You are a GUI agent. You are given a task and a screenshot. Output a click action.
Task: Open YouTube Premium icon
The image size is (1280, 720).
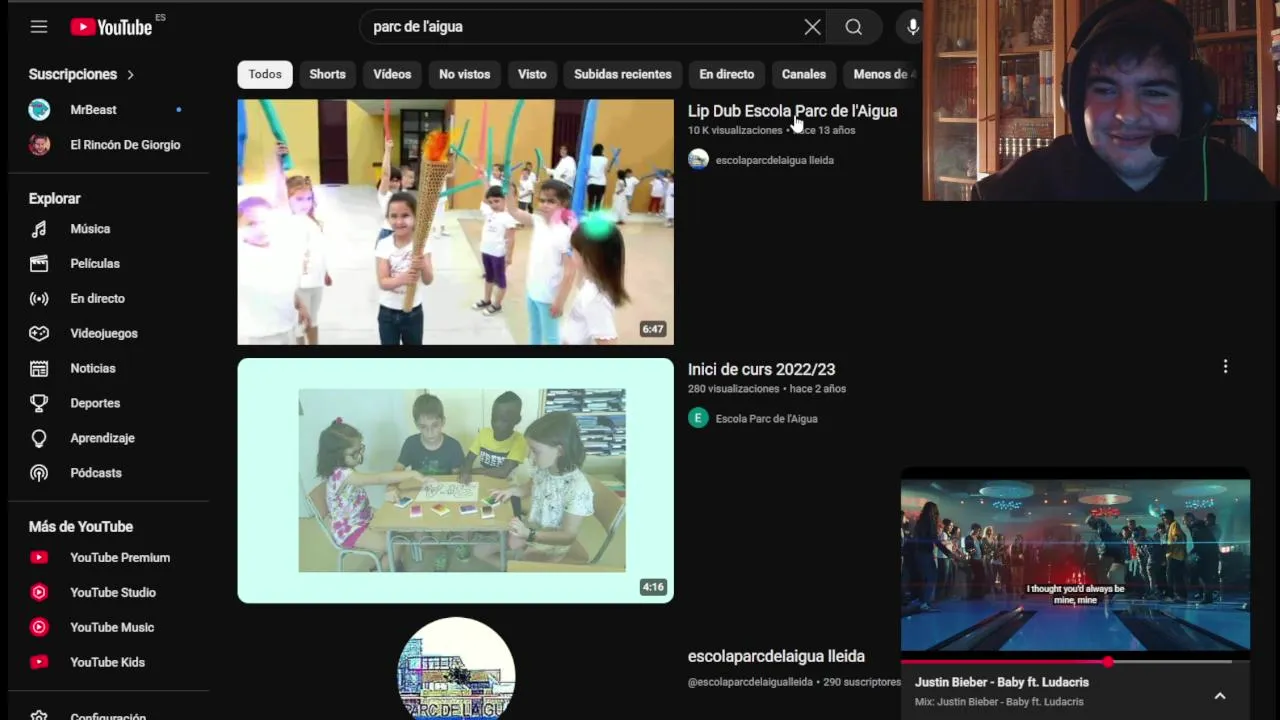tap(39, 558)
